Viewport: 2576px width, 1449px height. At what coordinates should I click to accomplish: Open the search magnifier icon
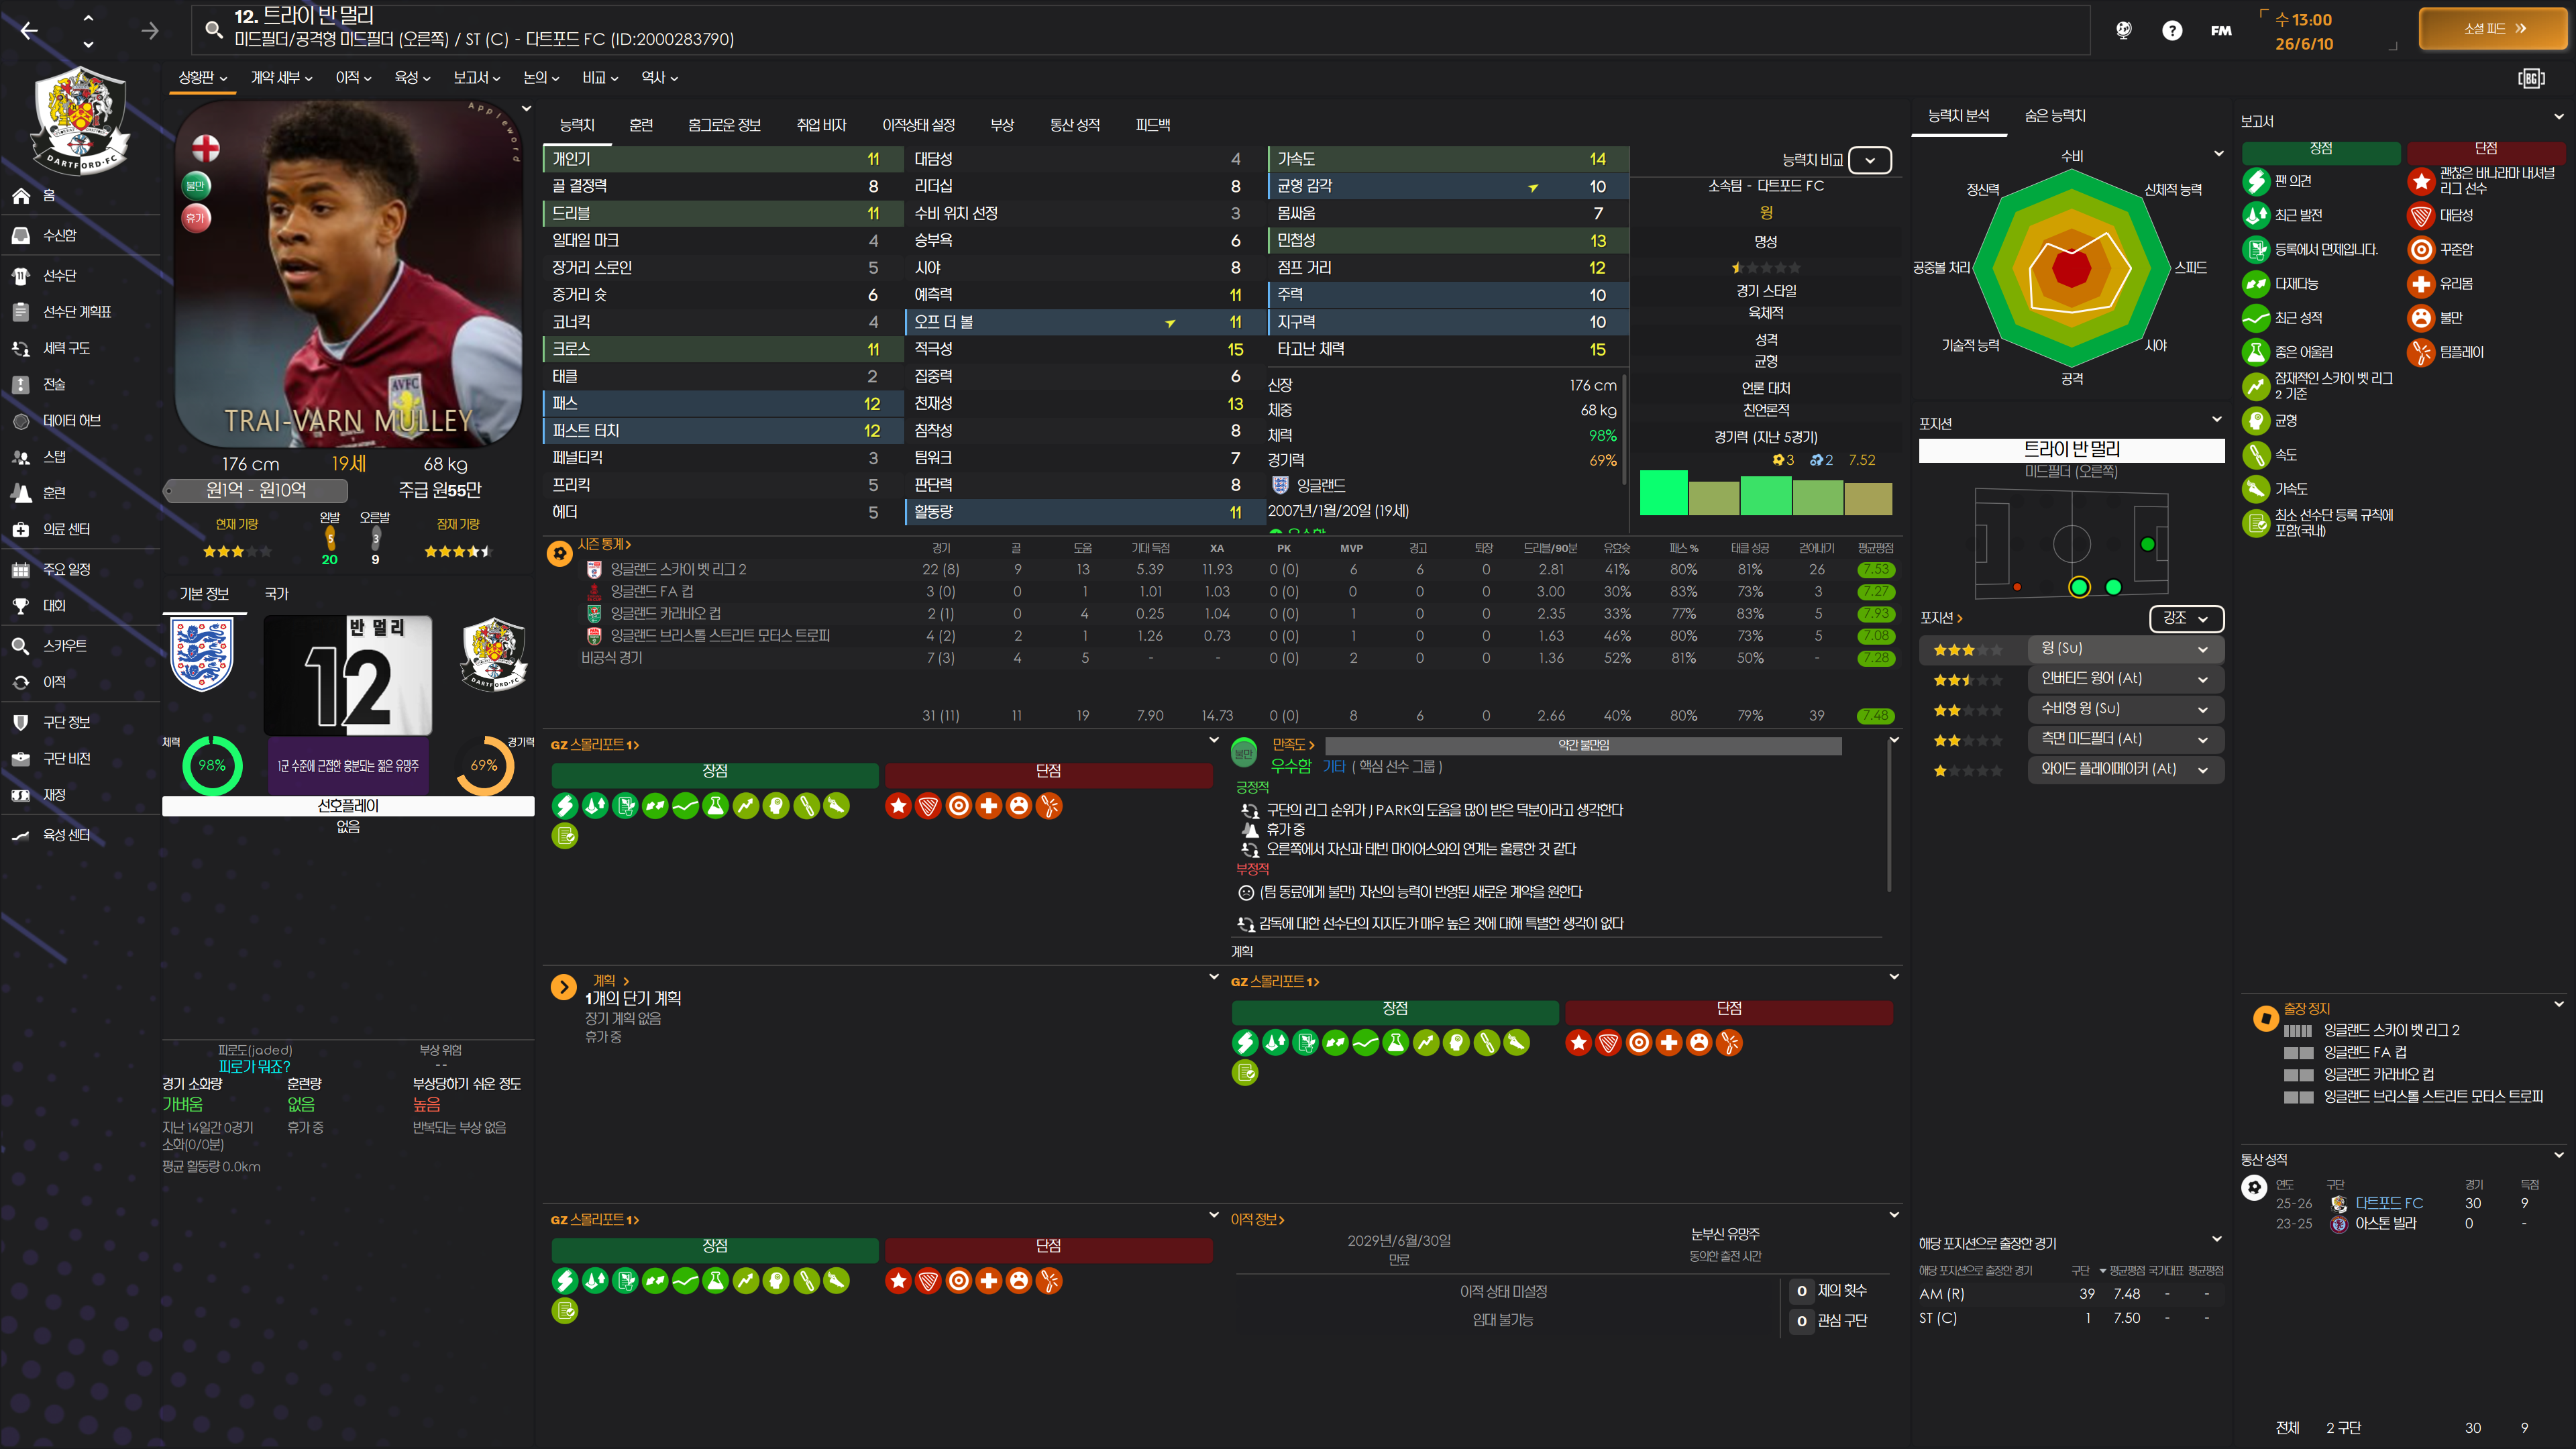213,29
